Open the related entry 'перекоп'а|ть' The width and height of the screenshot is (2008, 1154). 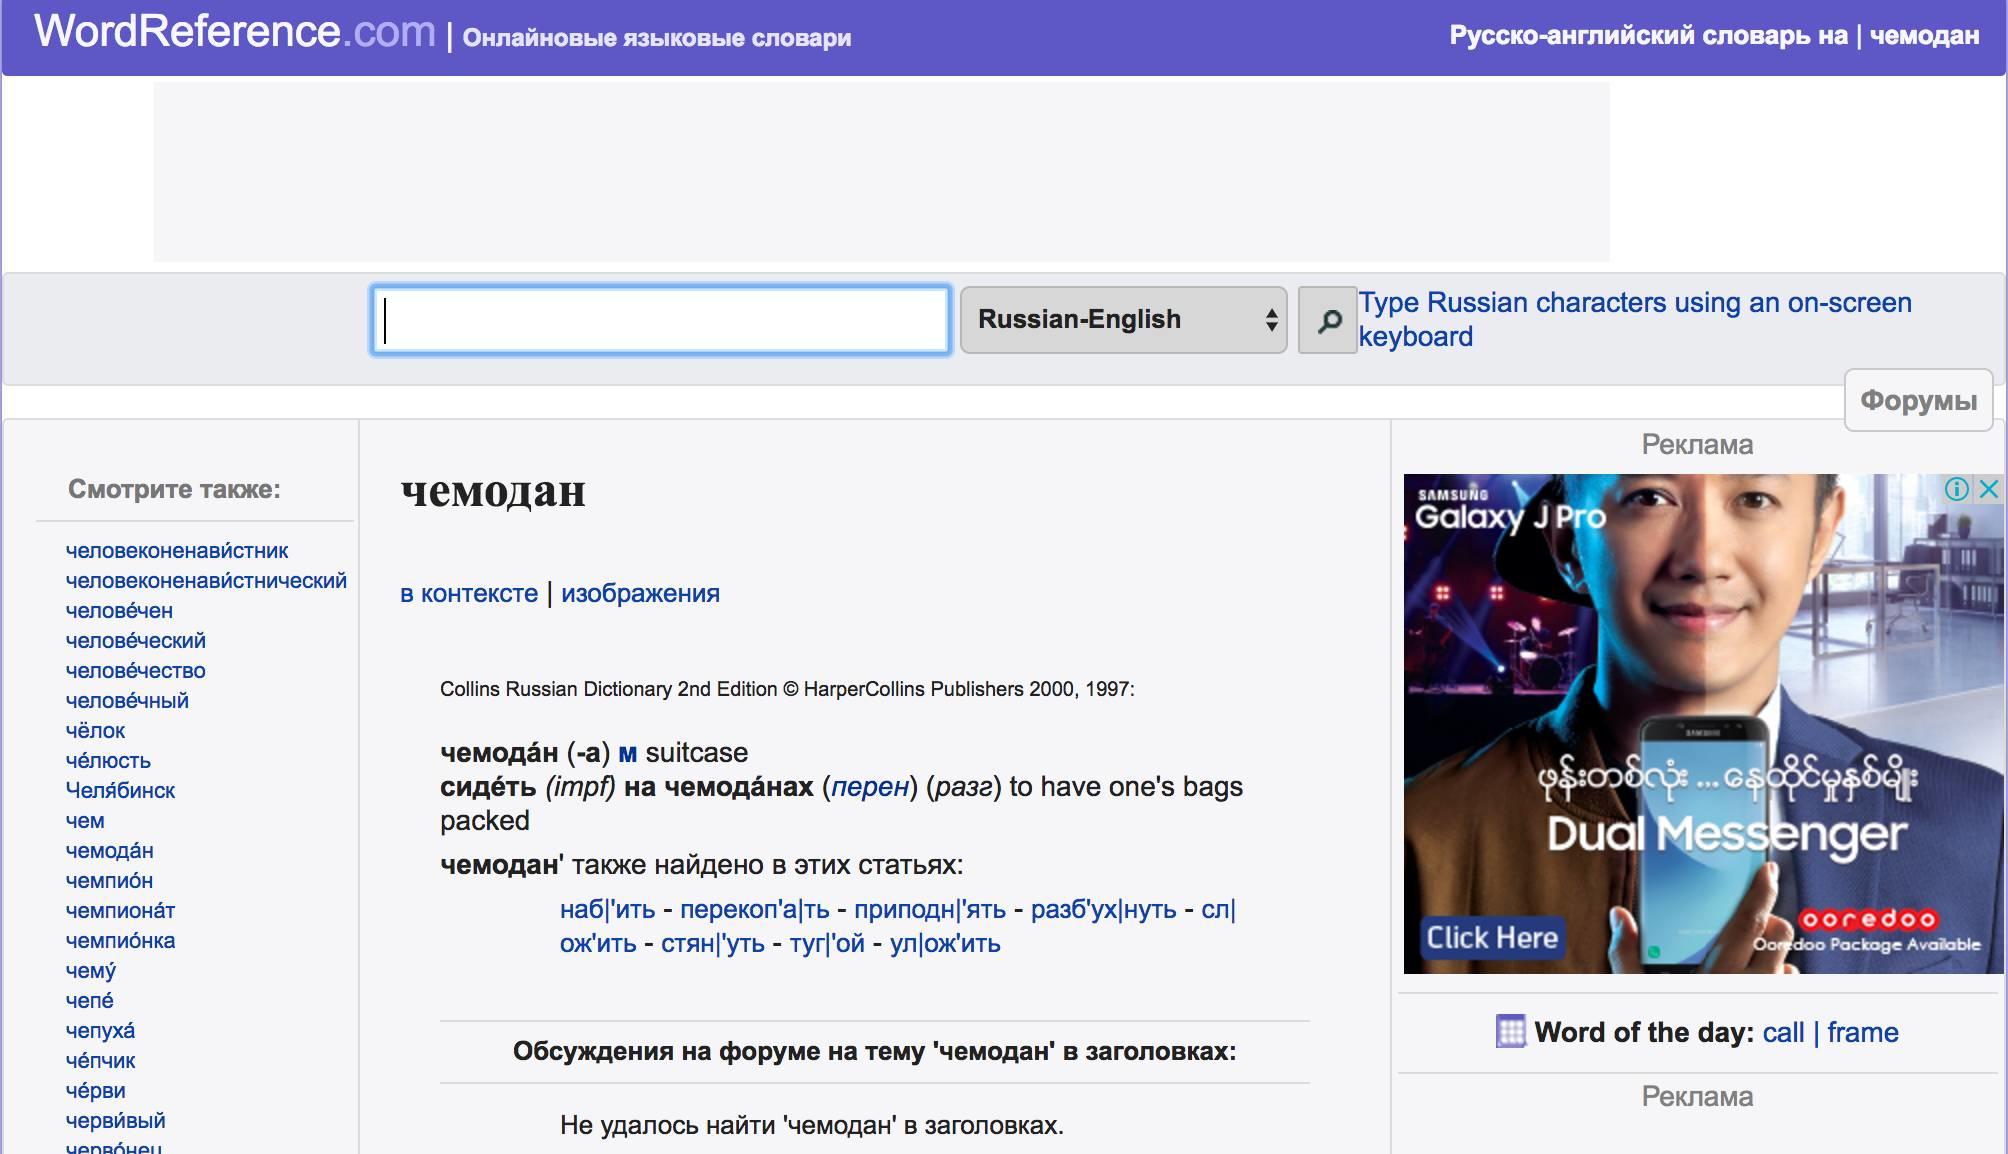click(754, 909)
